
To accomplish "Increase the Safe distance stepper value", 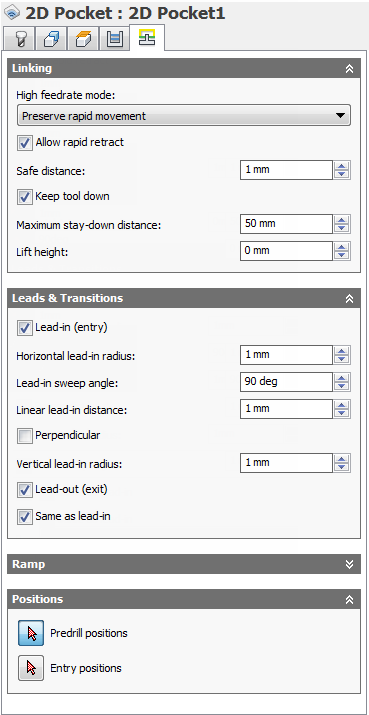I will point(341,166).
